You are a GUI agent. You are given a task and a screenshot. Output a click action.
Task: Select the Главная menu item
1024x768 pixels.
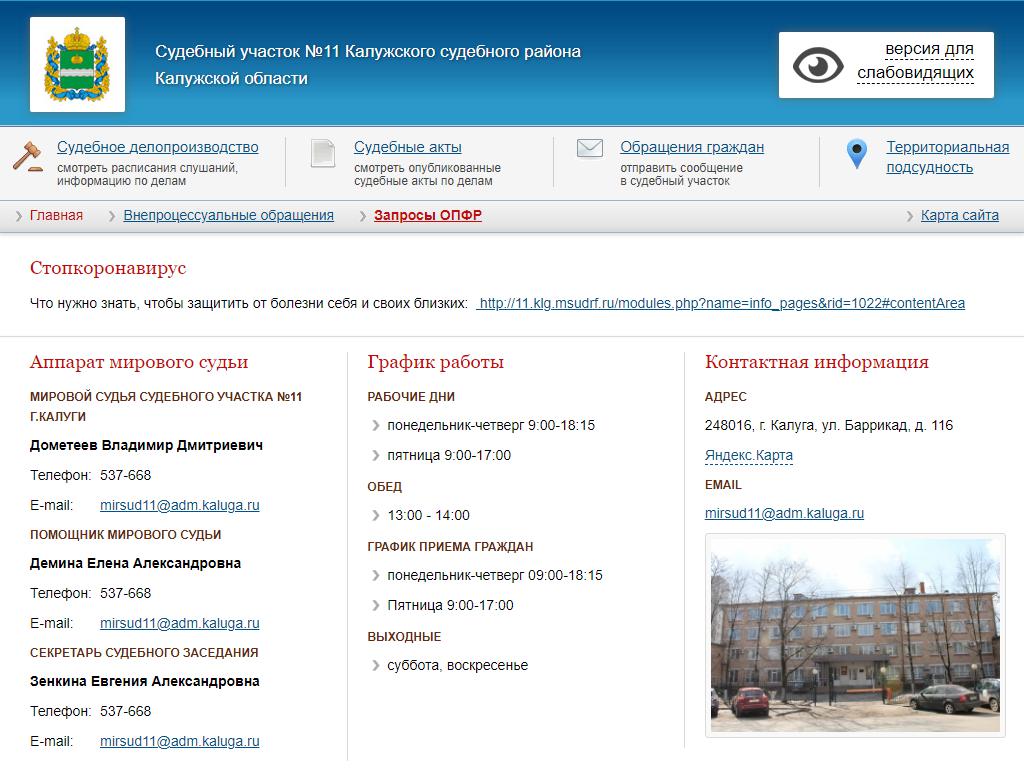[x=56, y=215]
